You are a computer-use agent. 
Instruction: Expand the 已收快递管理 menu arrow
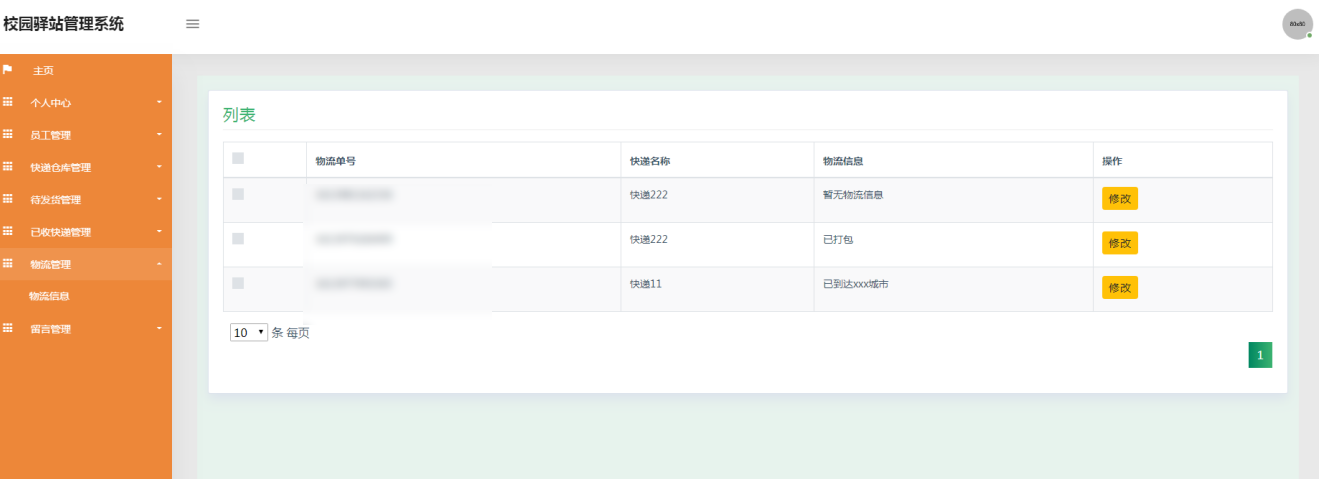click(x=159, y=232)
